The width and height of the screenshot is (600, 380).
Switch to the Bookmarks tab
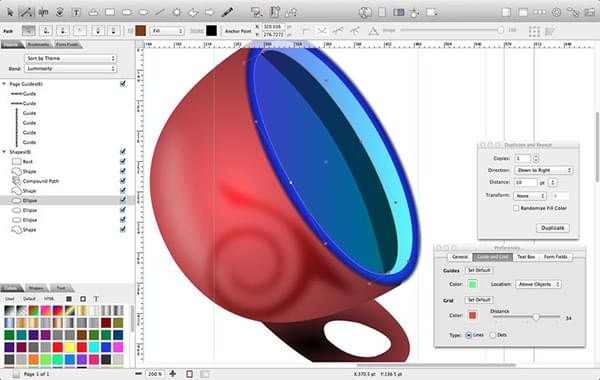pos(38,45)
